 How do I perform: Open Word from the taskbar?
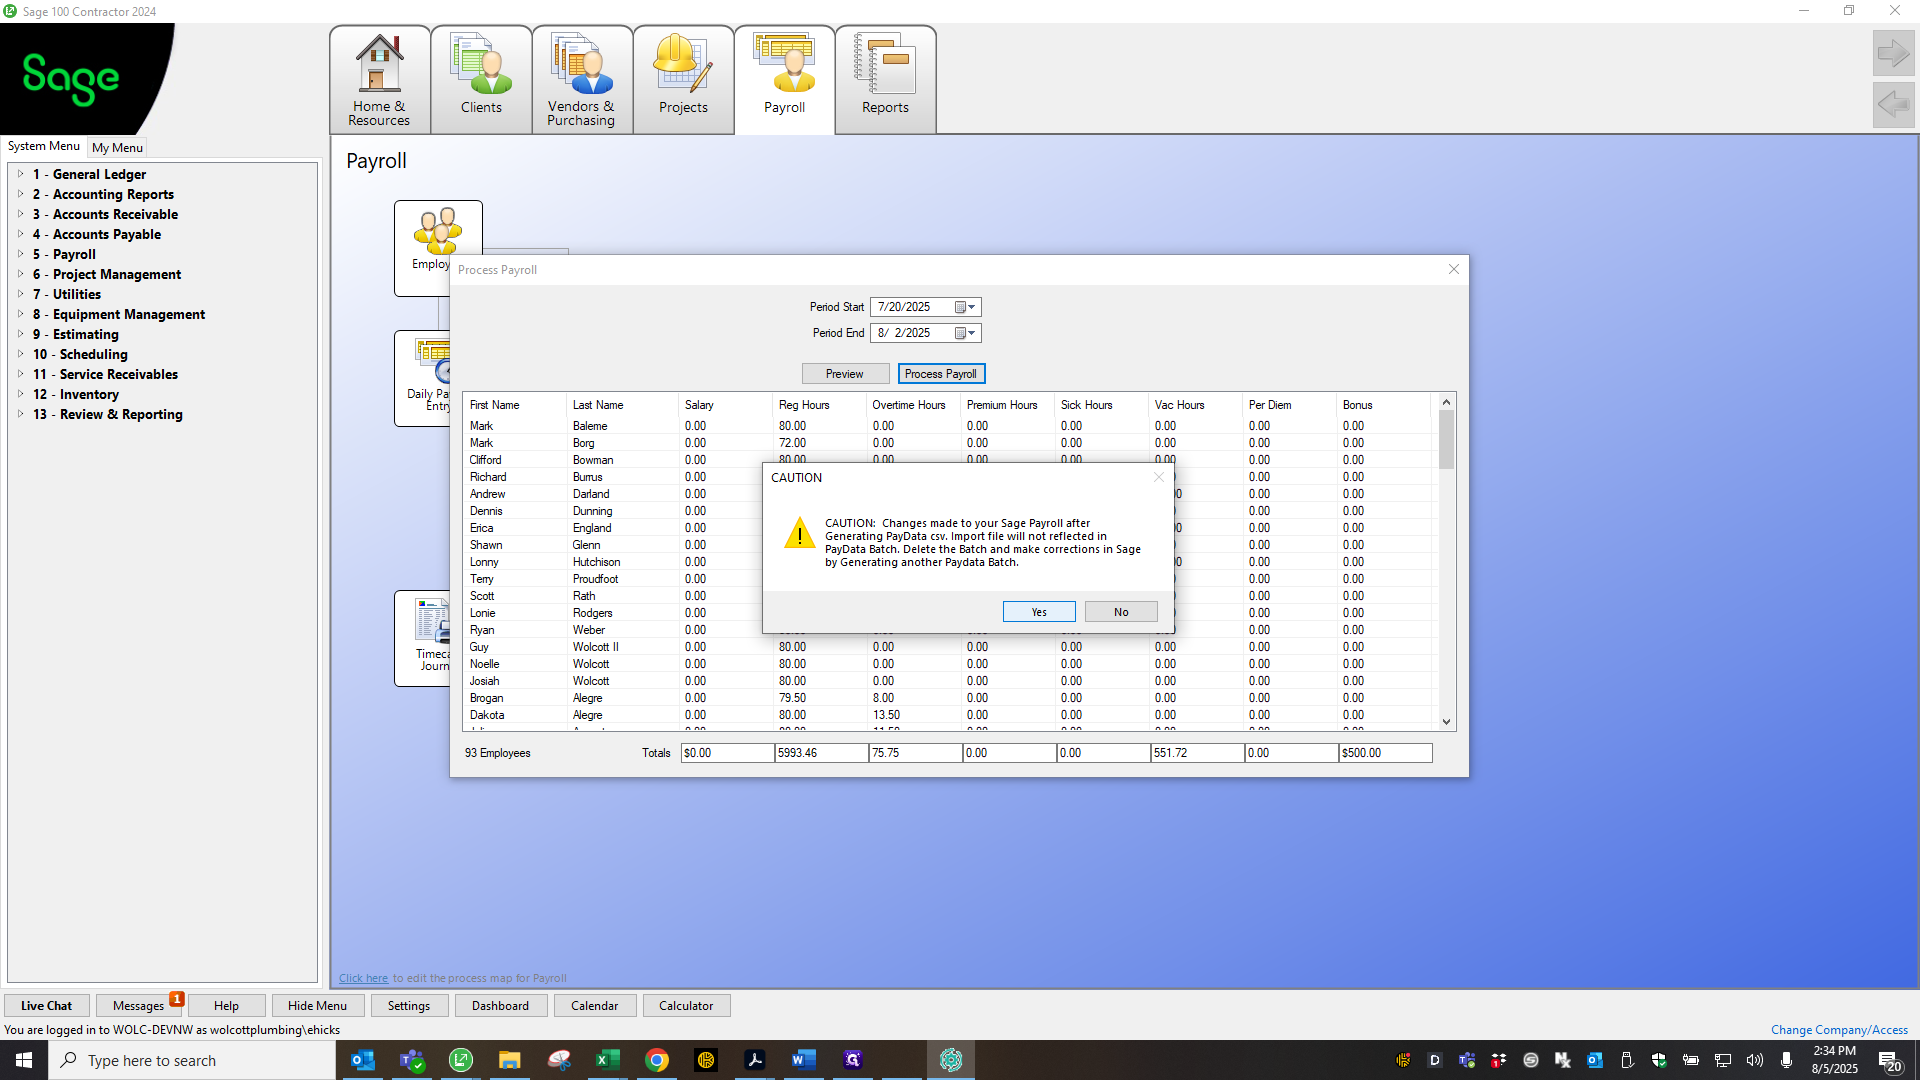(x=803, y=1060)
